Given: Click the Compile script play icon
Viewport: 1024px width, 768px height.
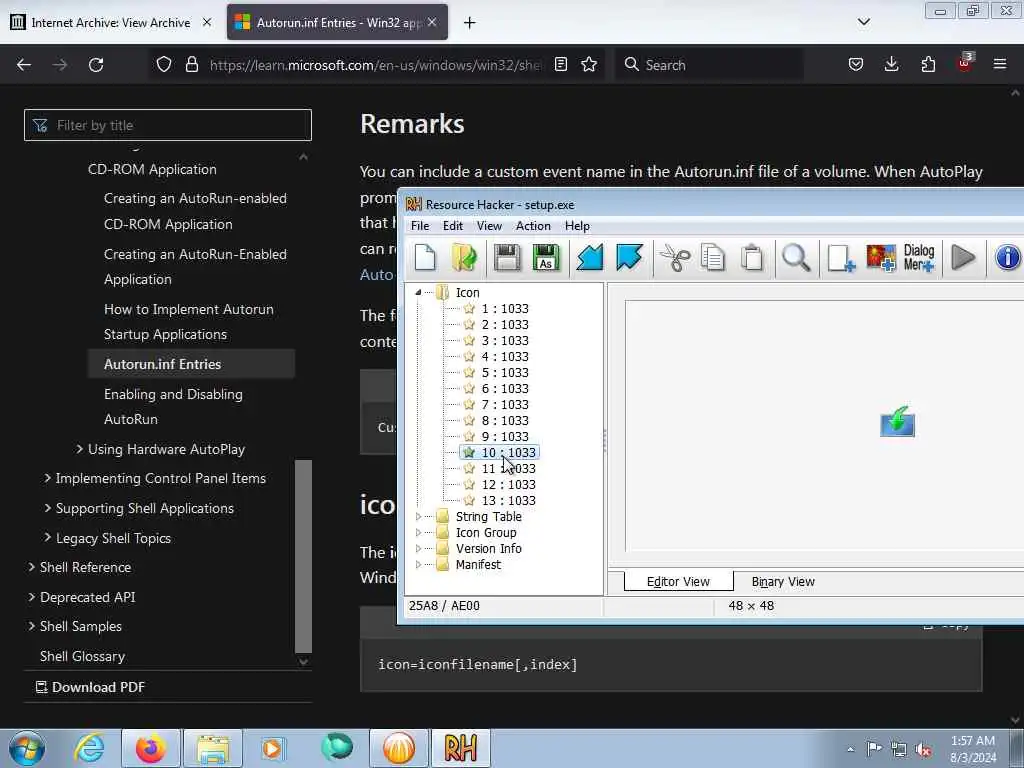Looking at the screenshot, I should 963,257.
